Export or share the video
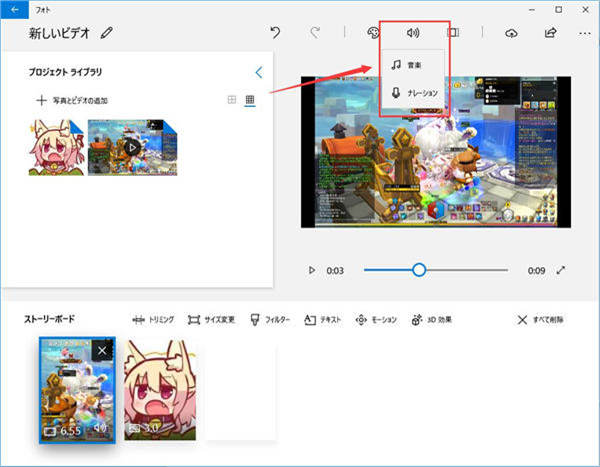The height and width of the screenshot is (467, 600). 550,33
